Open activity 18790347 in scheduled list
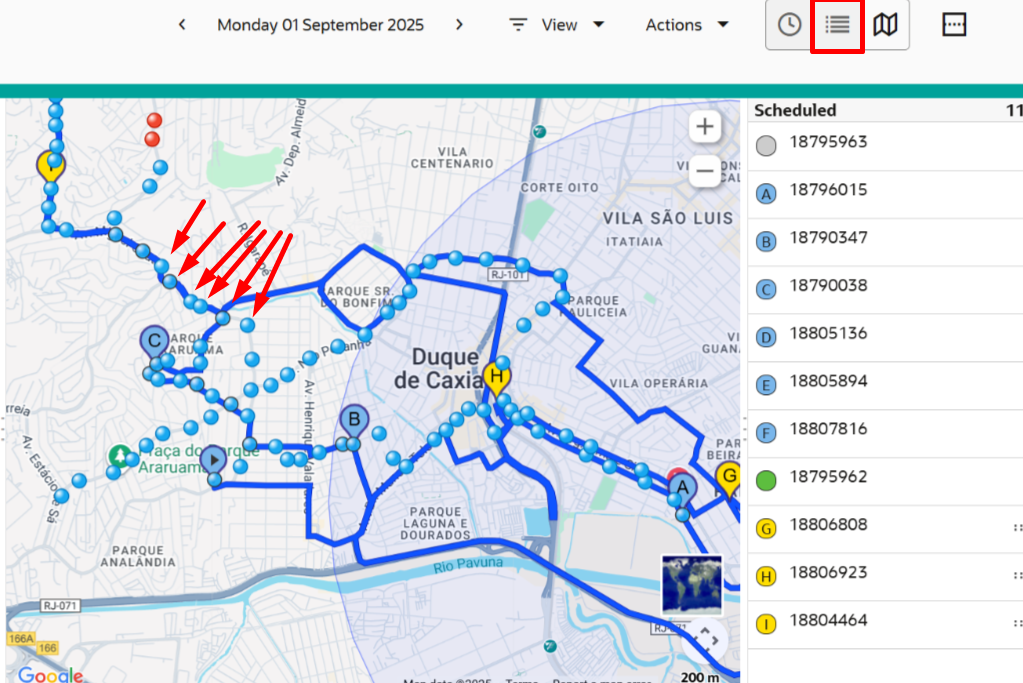Viewport: 1023px width, 683px height. pyautogui.click(x=885, y=242)
